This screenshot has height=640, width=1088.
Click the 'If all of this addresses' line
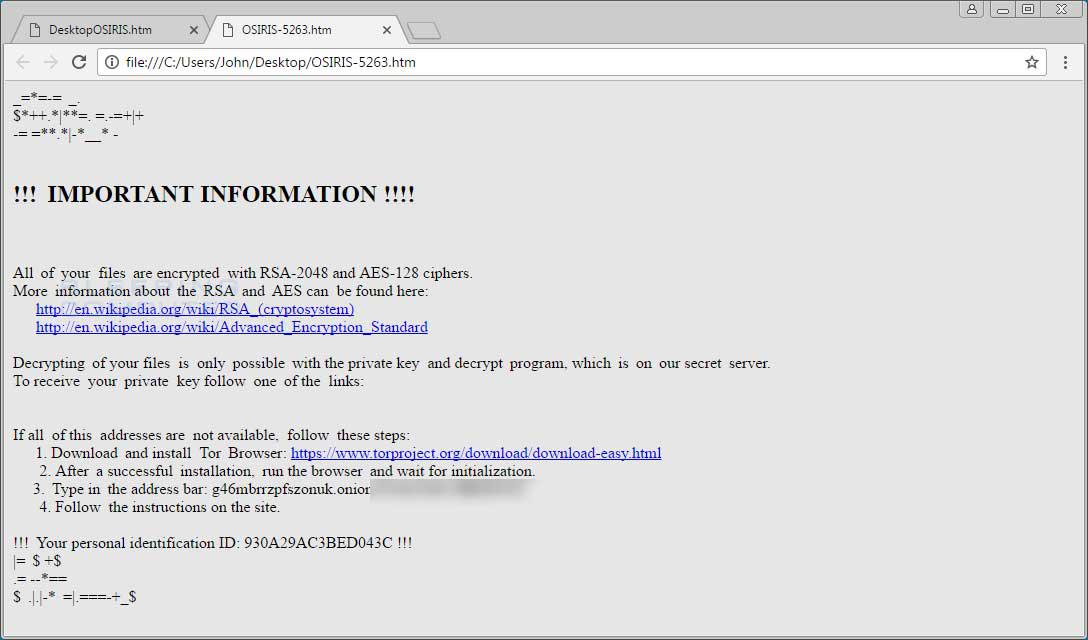(212, 435)
